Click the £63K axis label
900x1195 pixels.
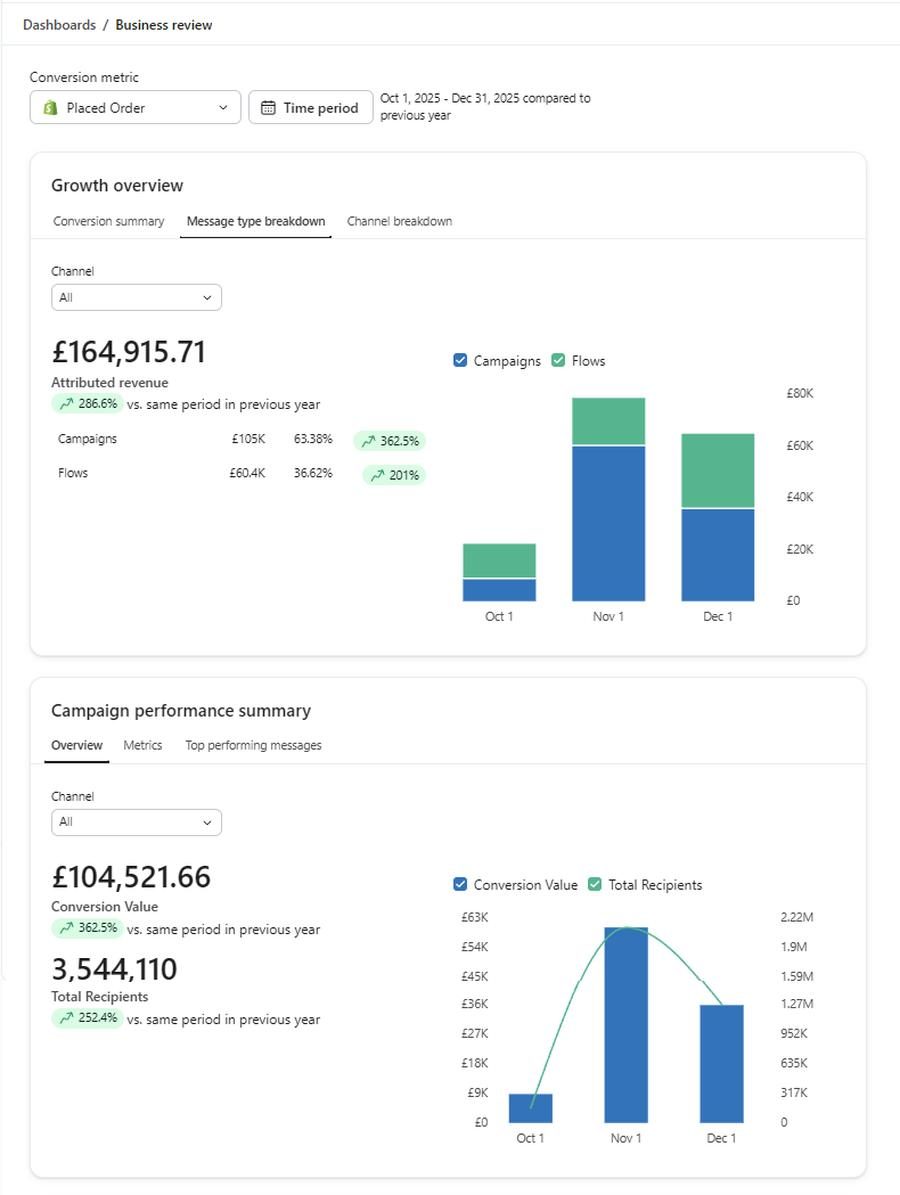click(x=475, y=917)
